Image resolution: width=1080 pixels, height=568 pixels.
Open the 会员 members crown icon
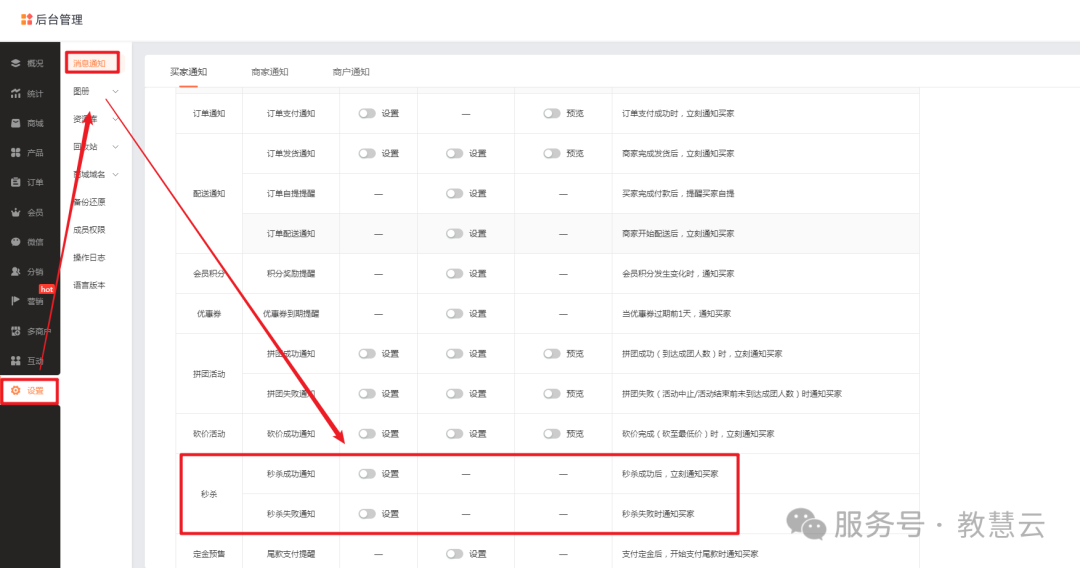click(x=16, y=212)
